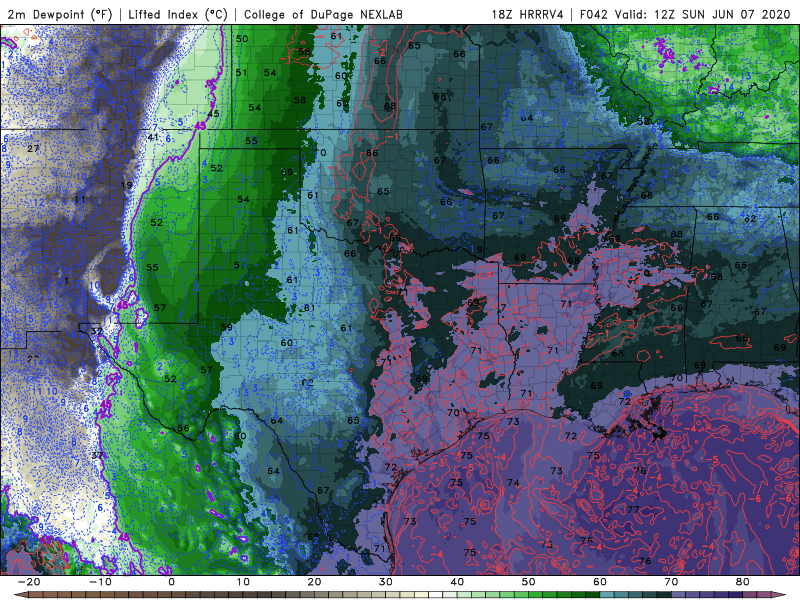This screenshot has width=800, height=600.
Task: Click the '-10' colorbar label
Action: (100, 582)
